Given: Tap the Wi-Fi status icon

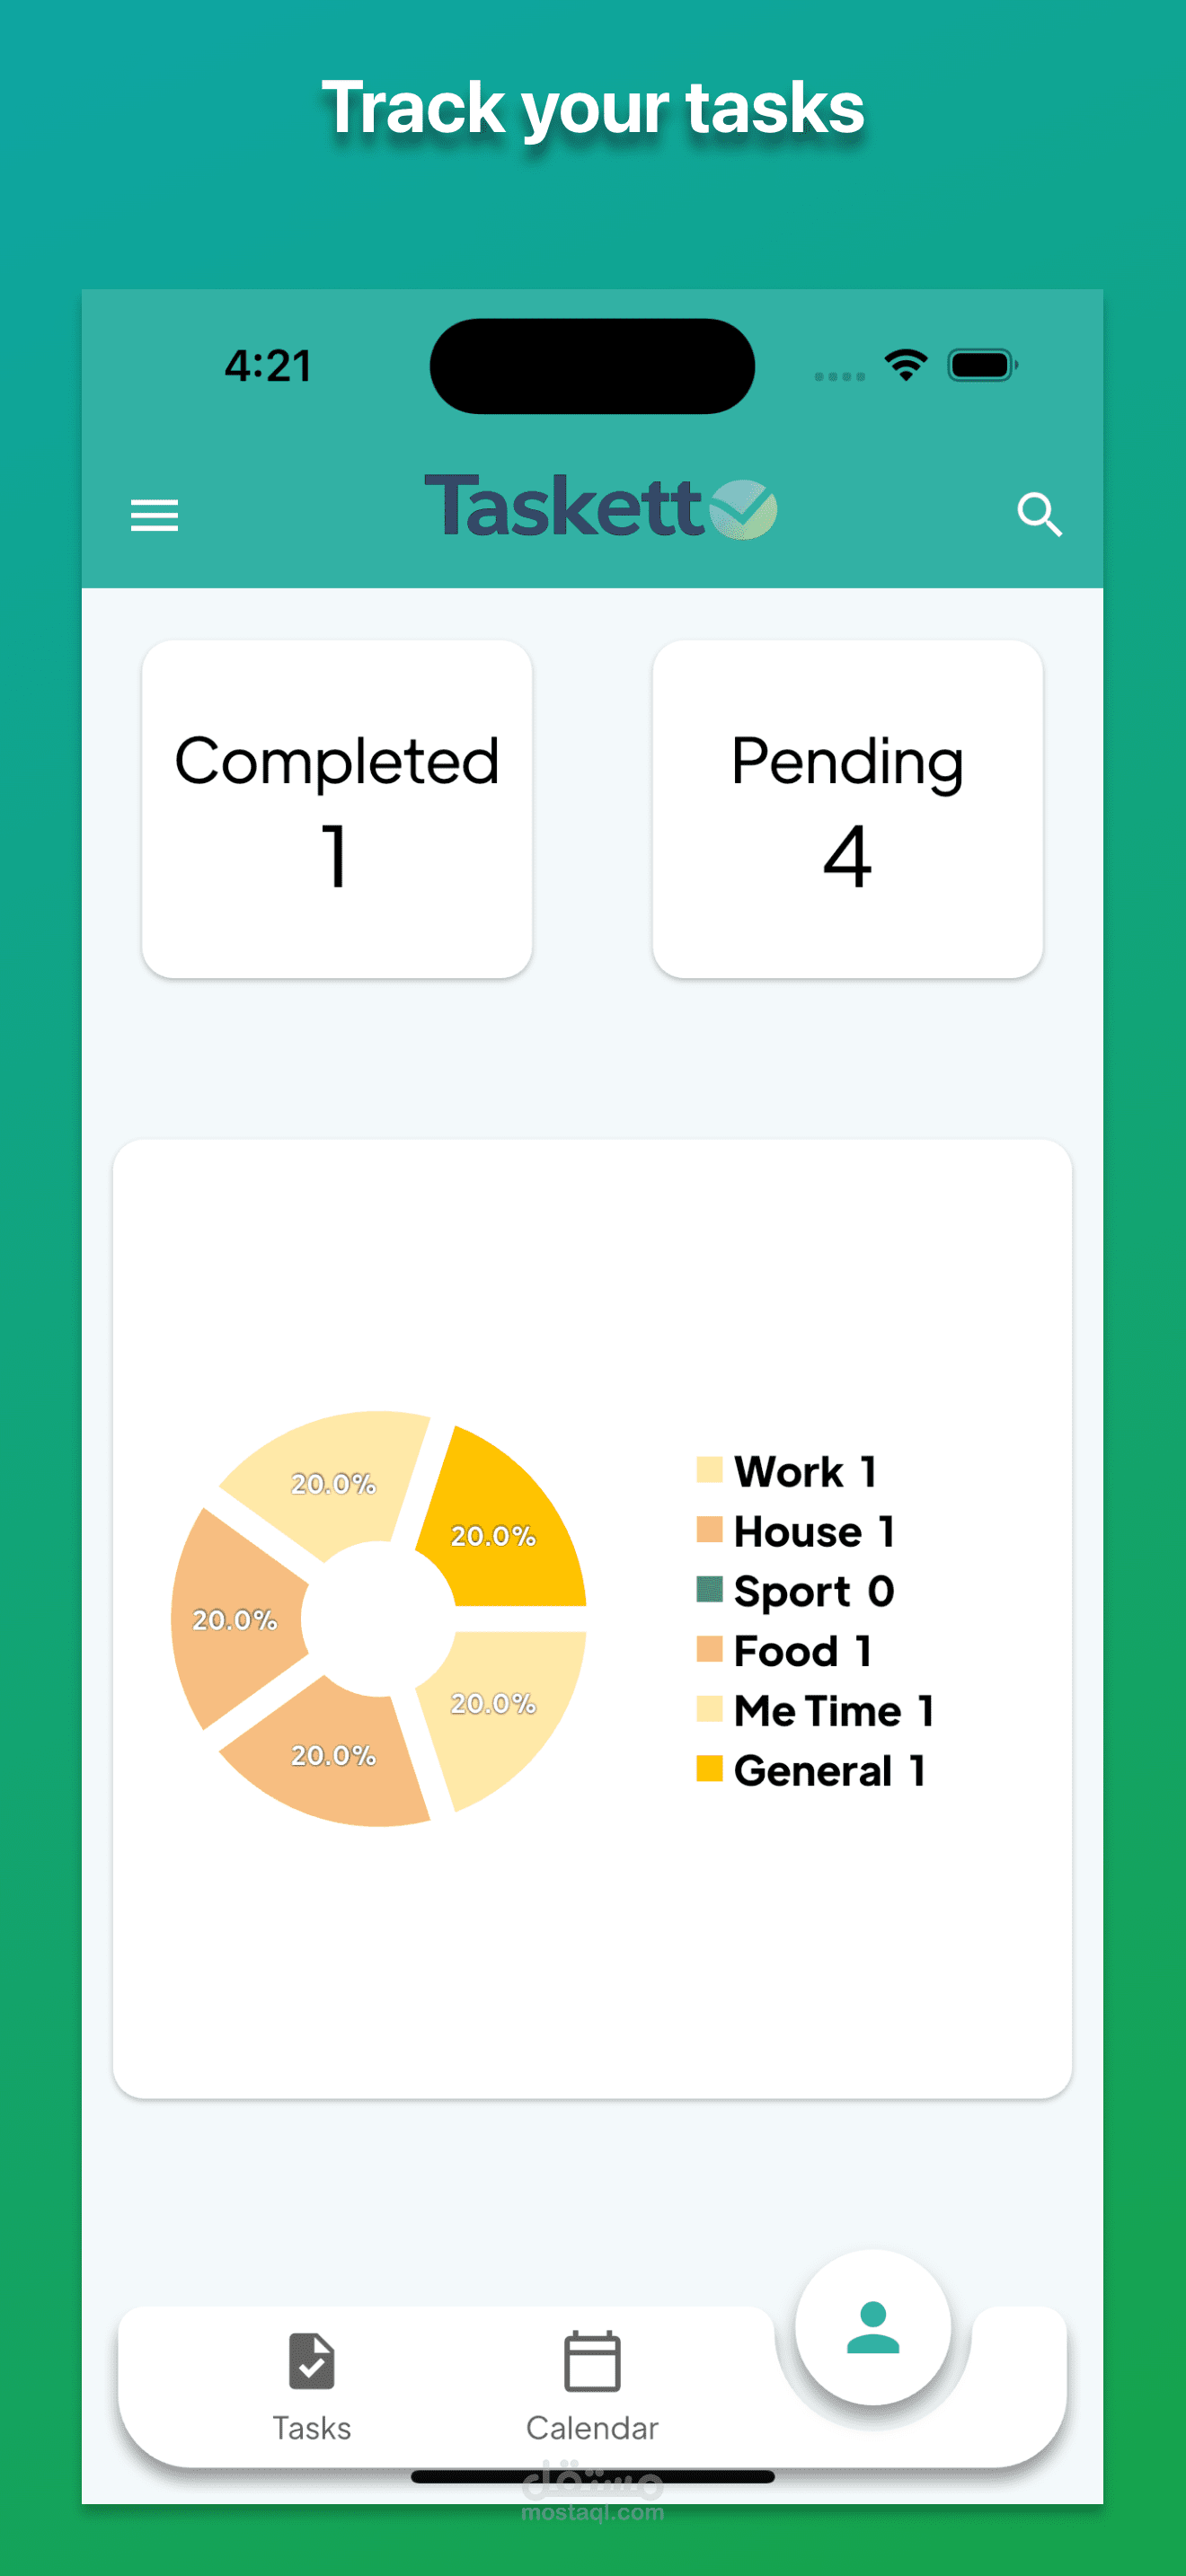Looking at the screenshot, I should coord(906,365).
